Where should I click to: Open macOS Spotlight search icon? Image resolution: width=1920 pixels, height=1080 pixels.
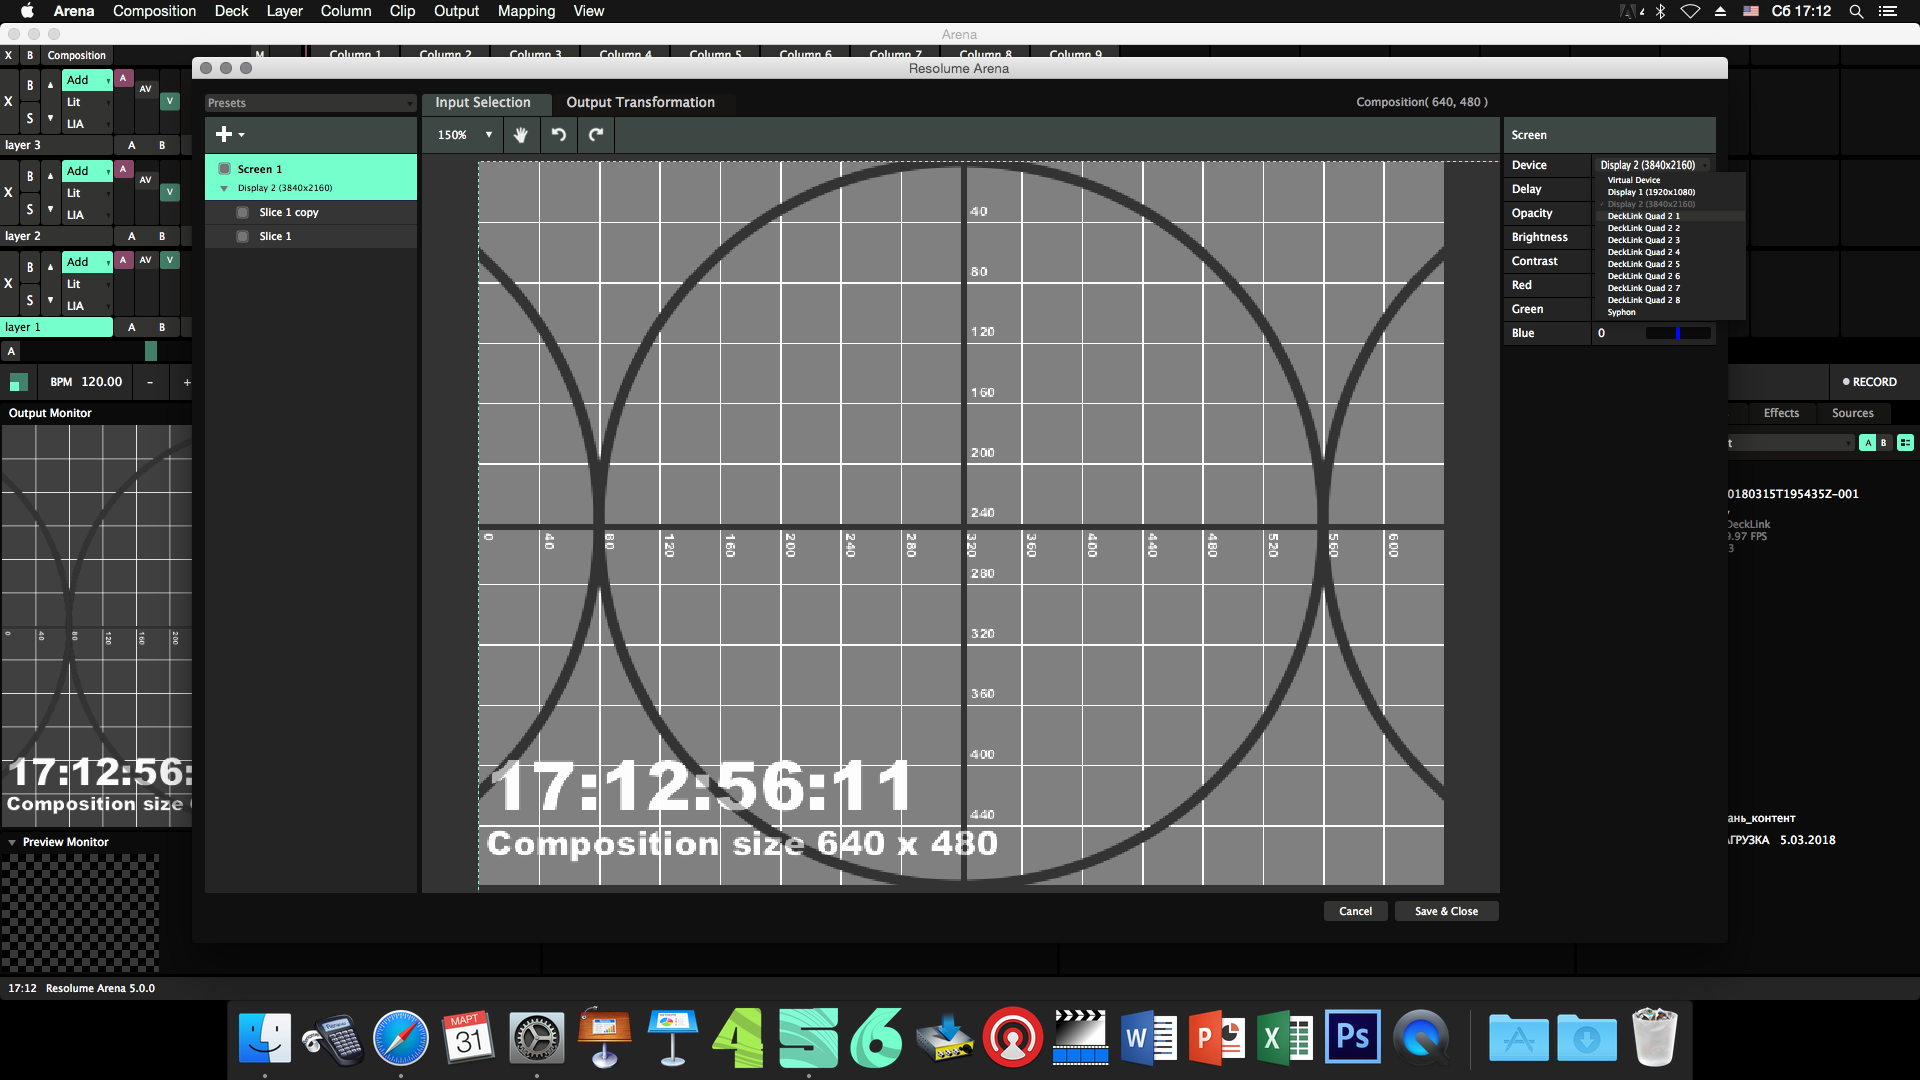pyautogui.click(x=1856, y=11)
